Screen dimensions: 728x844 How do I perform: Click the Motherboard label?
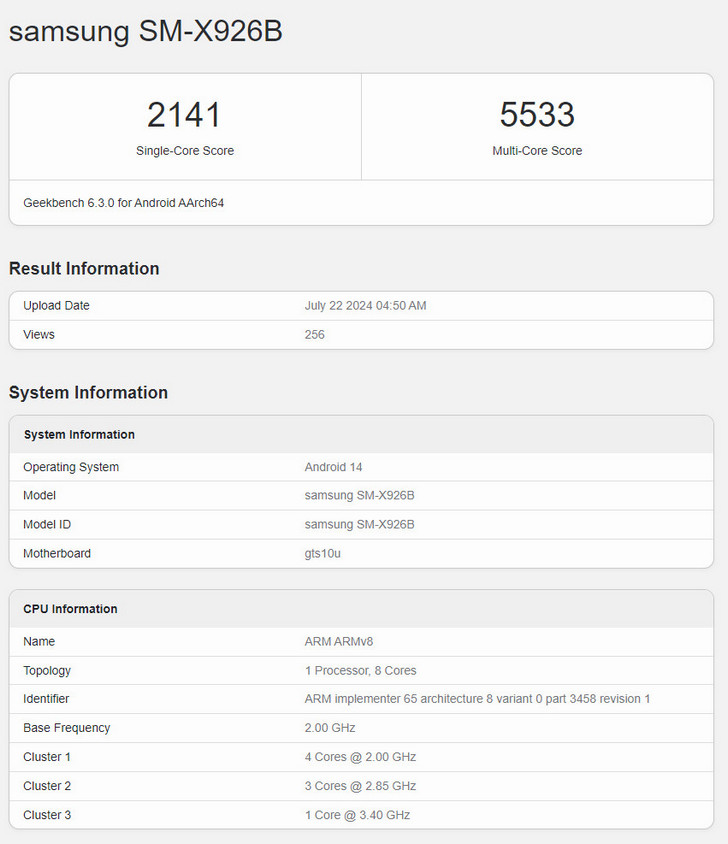tap(57, 553)
